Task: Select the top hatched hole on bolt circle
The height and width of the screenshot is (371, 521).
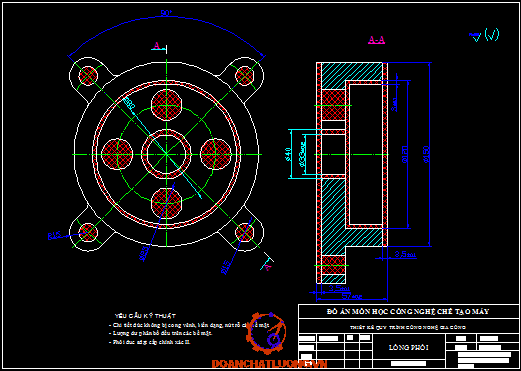Action: click(x=166, y=105)
